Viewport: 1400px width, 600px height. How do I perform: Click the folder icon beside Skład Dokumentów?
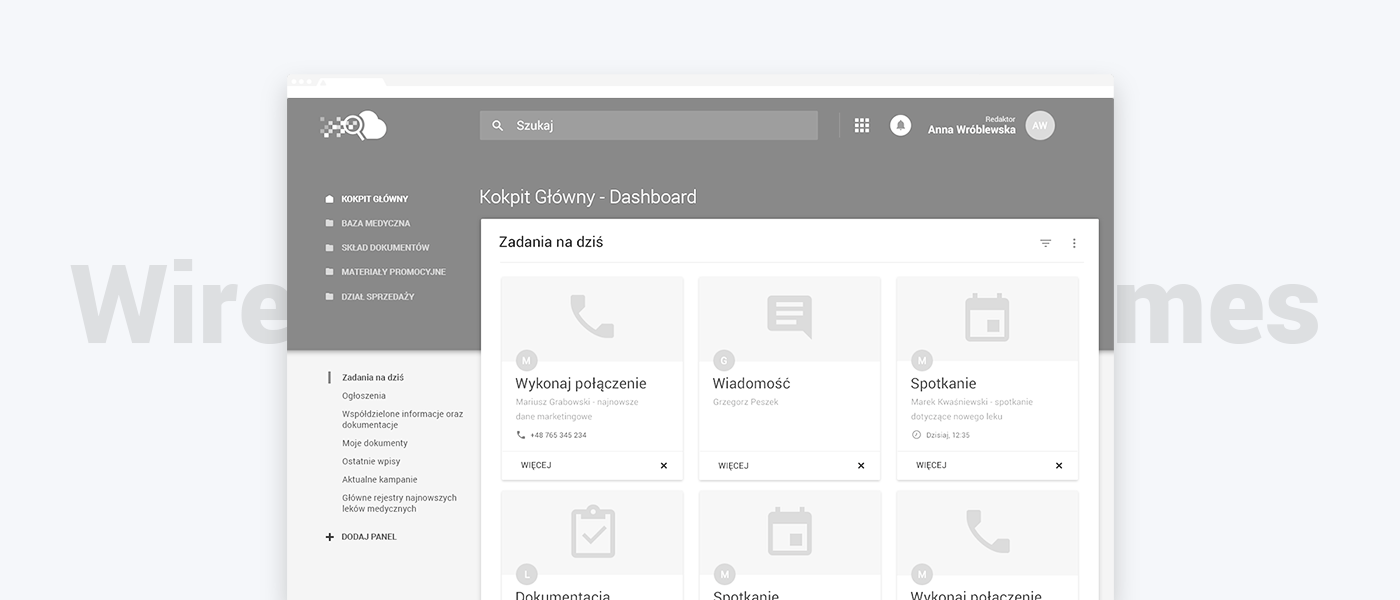(x=329, y=247)
